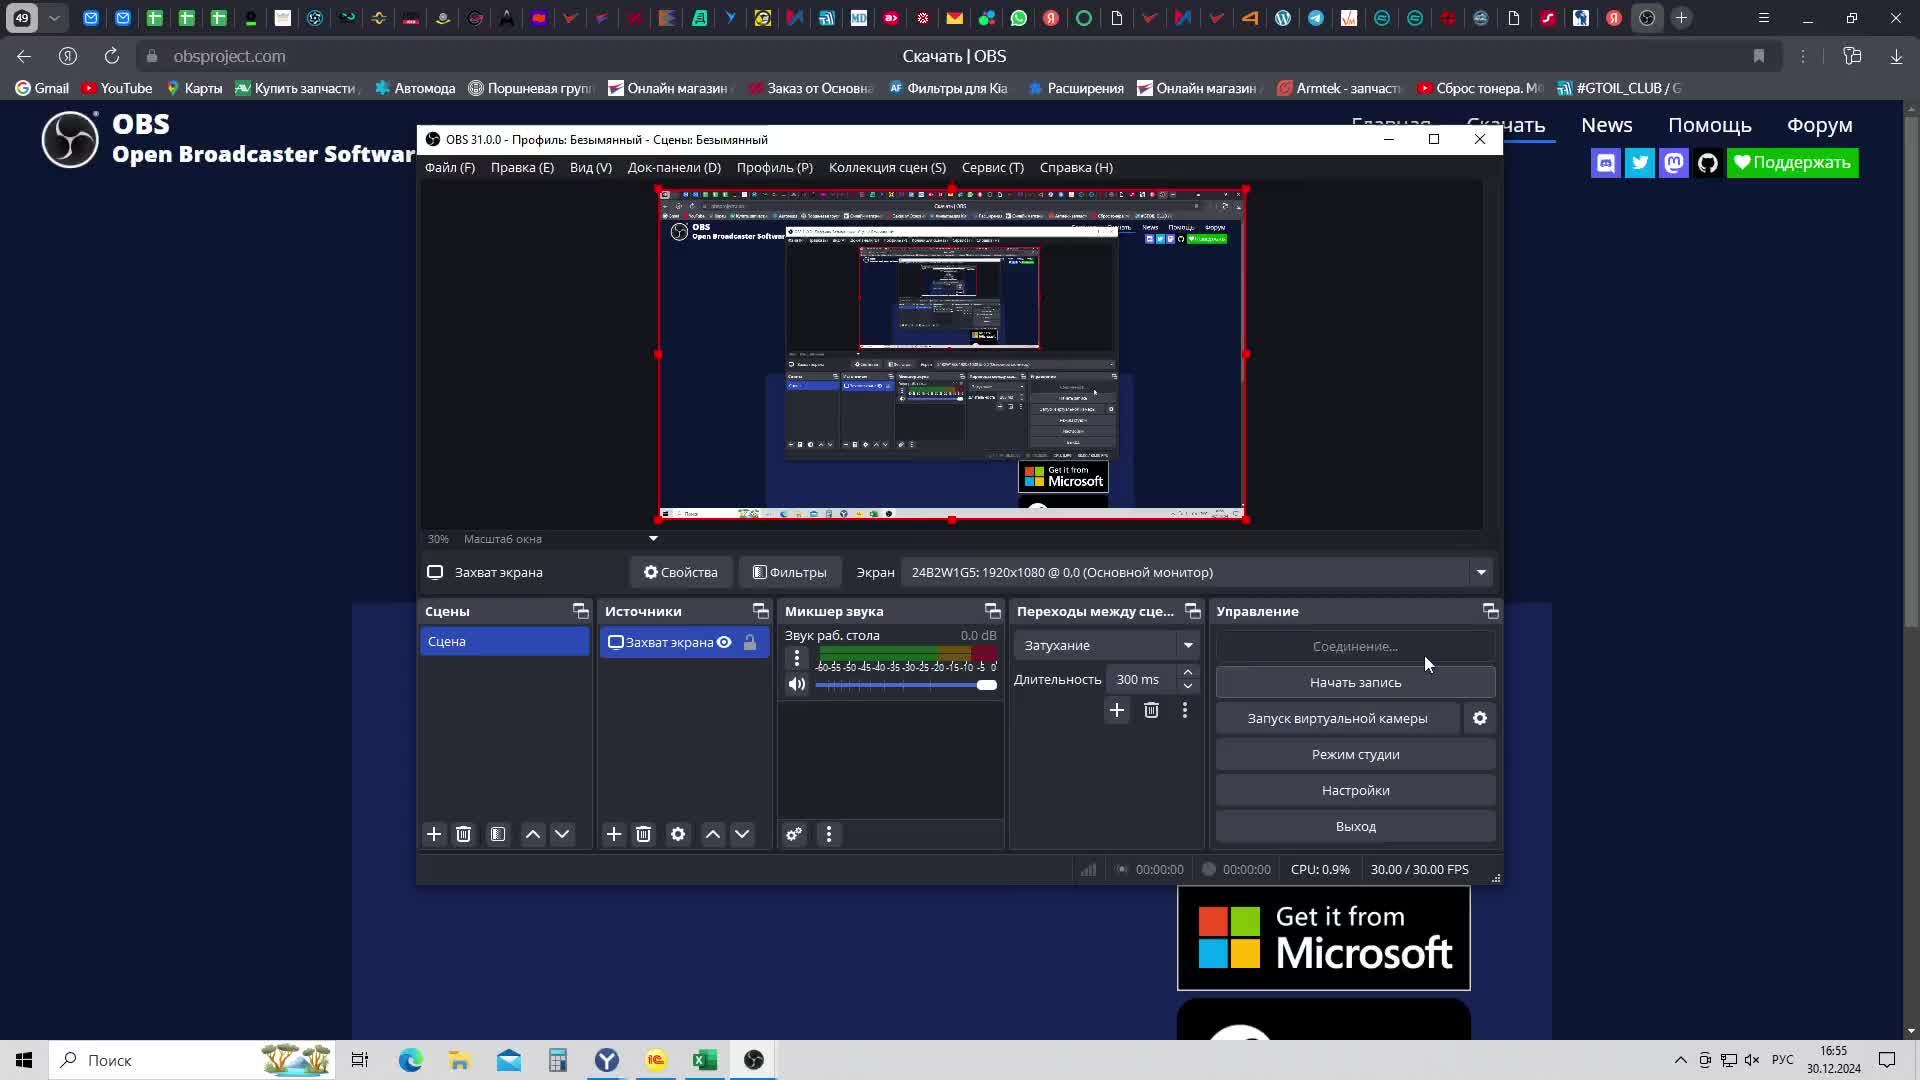Open virtual camera settings gear

(x=1480, y=718)
